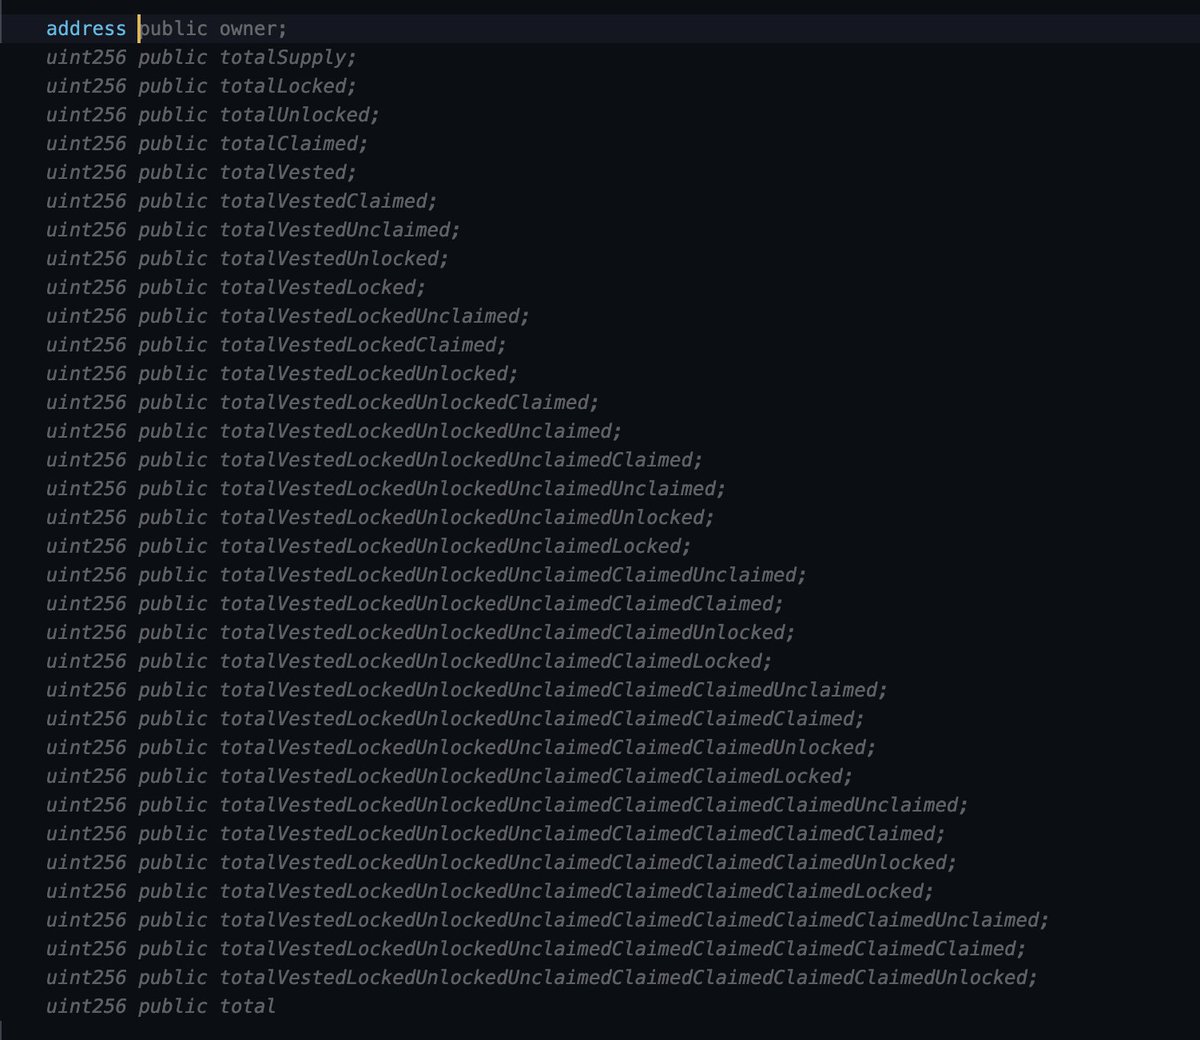Place cursor on the 'totalSupply' declaration
The image size is (1200, 1040).
[288, 57]
